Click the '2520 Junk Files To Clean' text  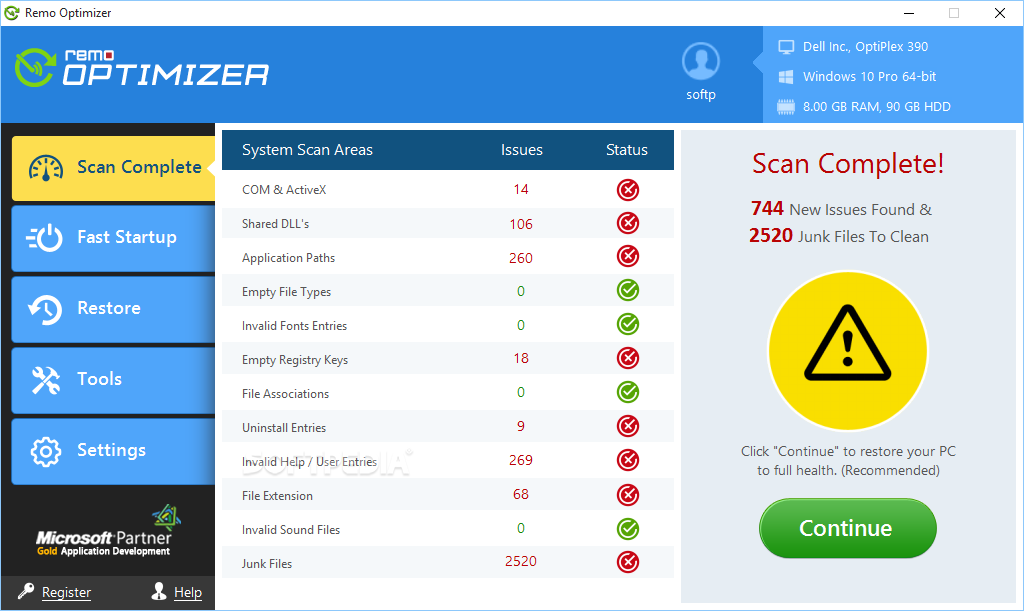[839, 236]
